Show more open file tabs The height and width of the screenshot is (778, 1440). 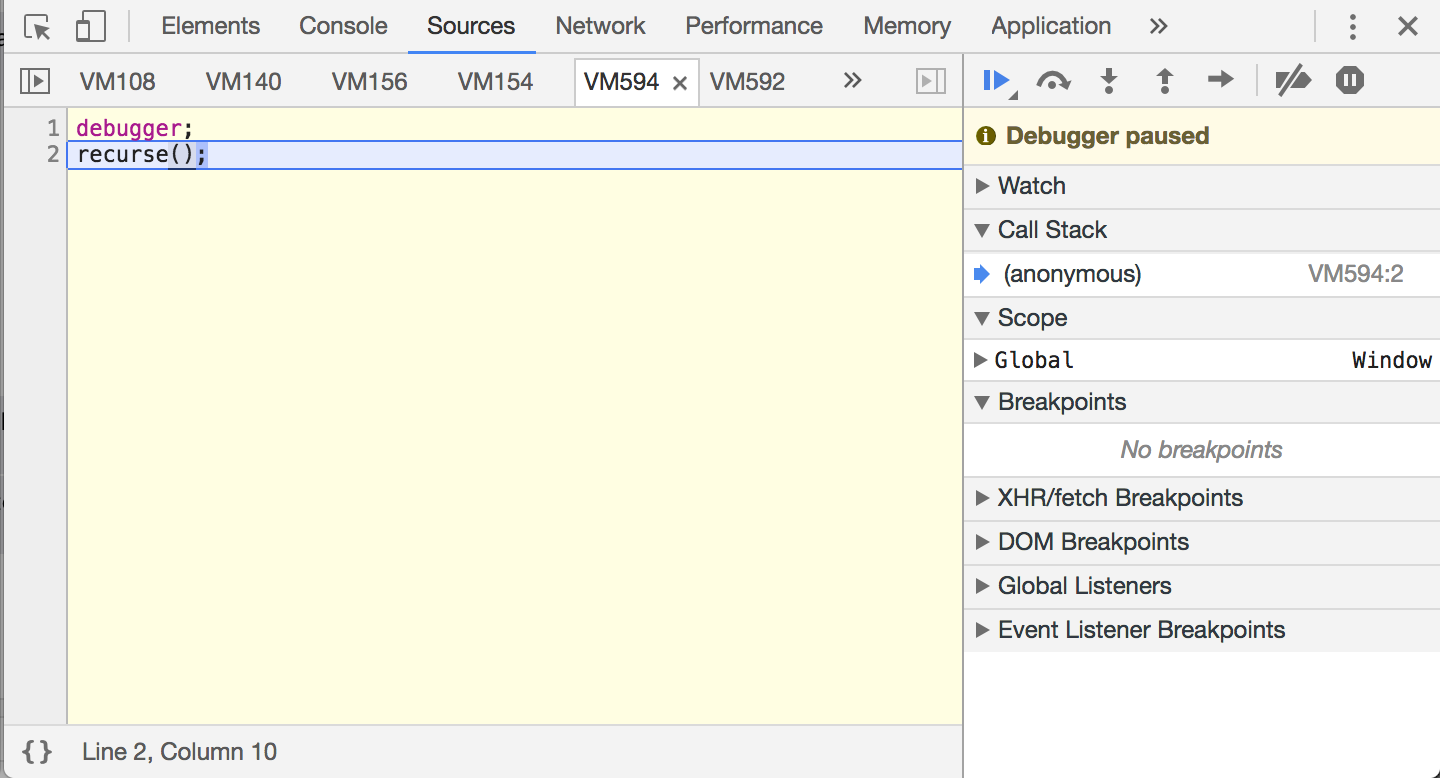[x=852, y=81]
